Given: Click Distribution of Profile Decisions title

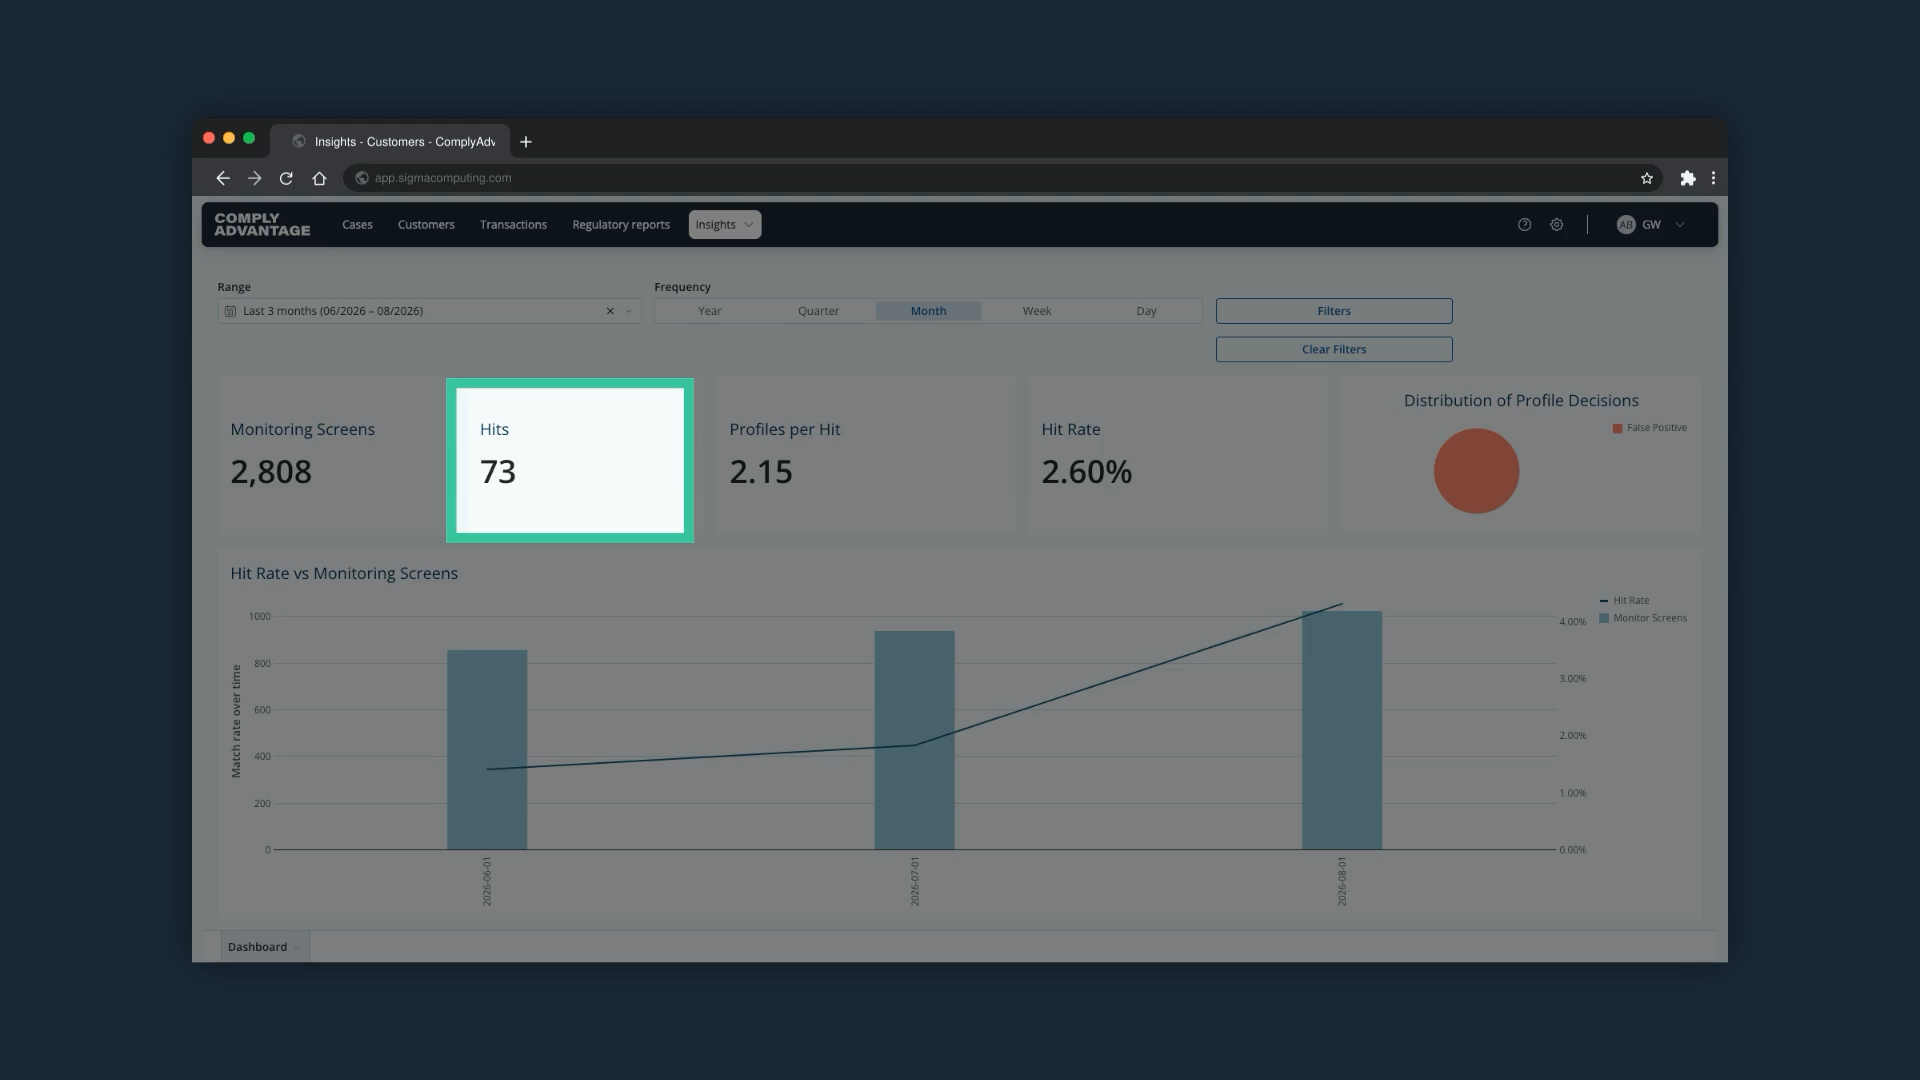Looking at the screenshot, I should 1521,400.
